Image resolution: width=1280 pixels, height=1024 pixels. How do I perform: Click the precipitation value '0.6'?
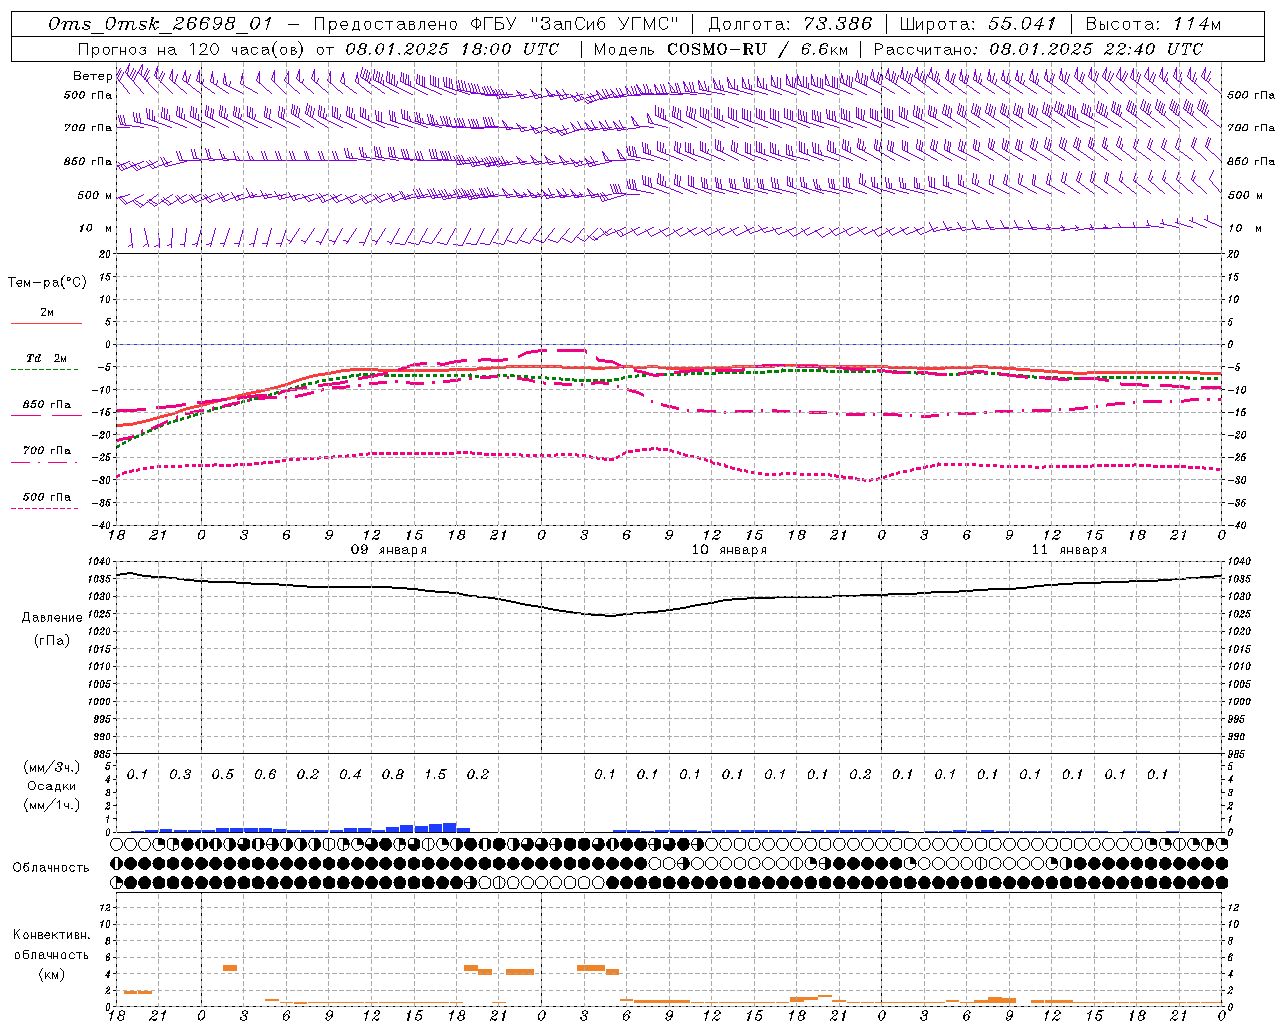[265, 775]
